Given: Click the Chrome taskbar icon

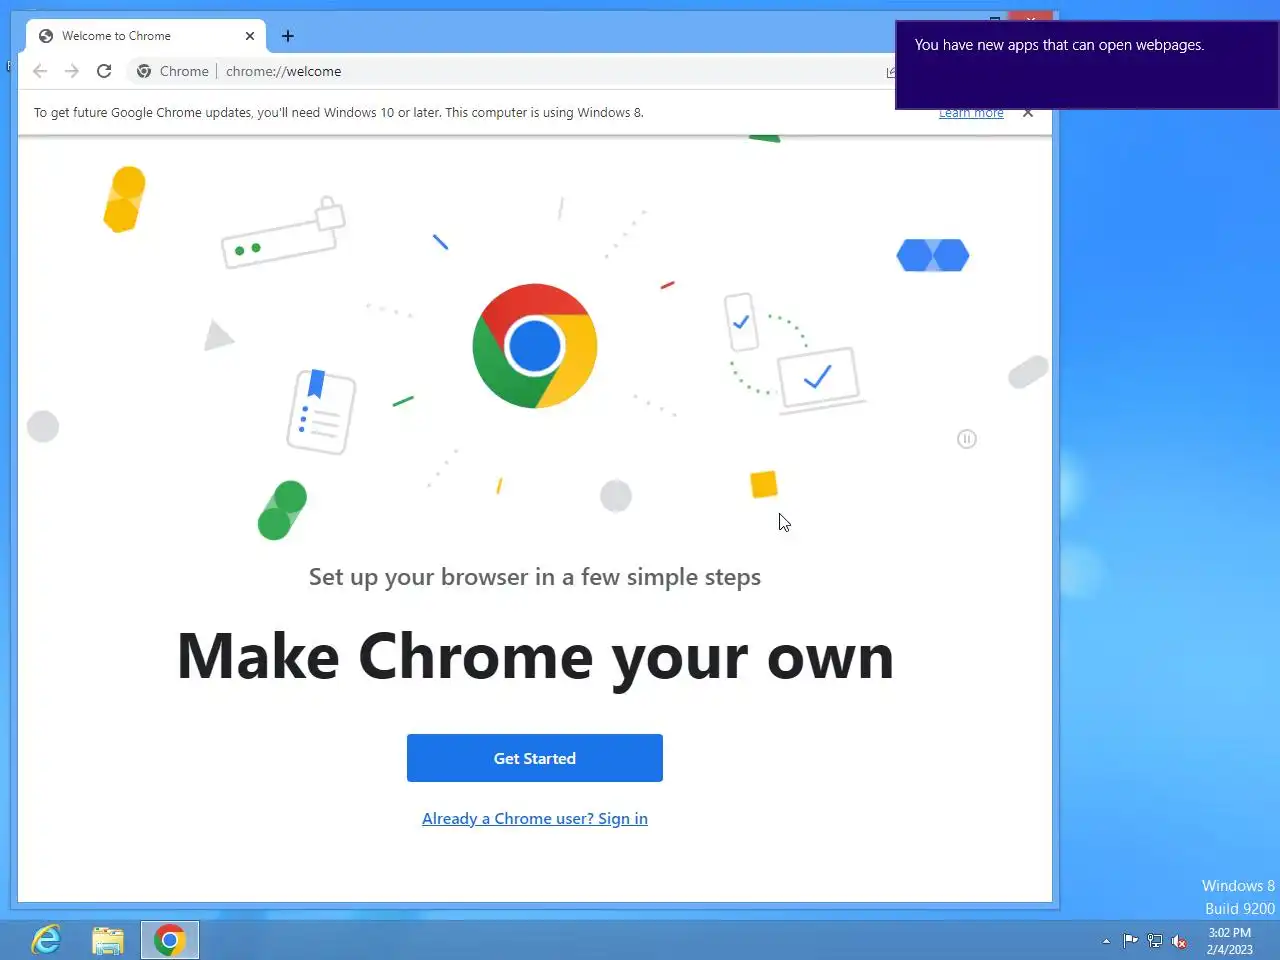Looking at the screenshot, I should [170, 940].
